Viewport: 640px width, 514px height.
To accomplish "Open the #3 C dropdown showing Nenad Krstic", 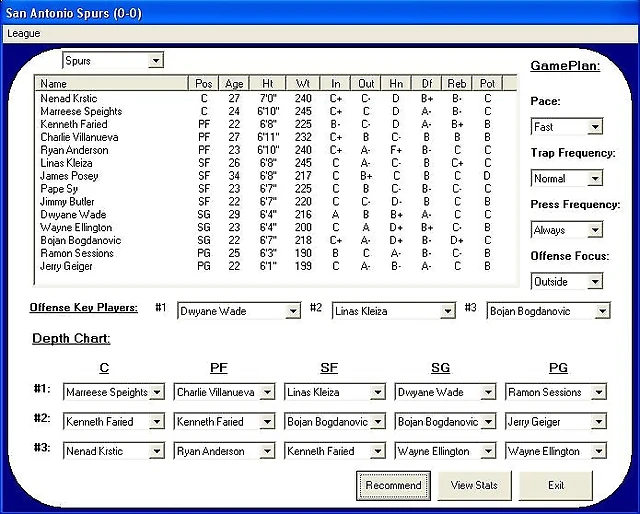I will [114, 451].
